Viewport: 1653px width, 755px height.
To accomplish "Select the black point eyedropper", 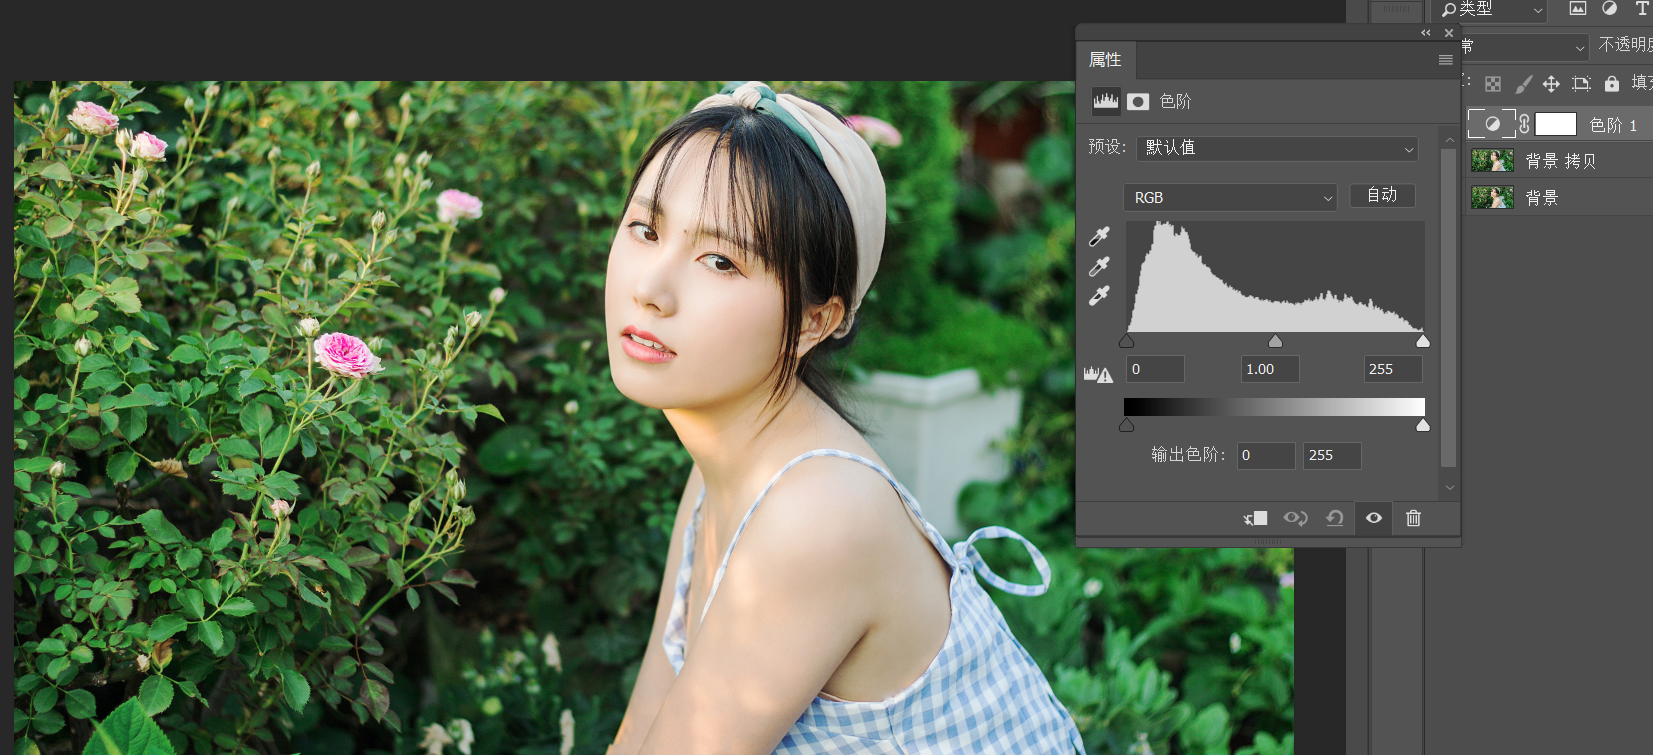I will coord(1099,236).
